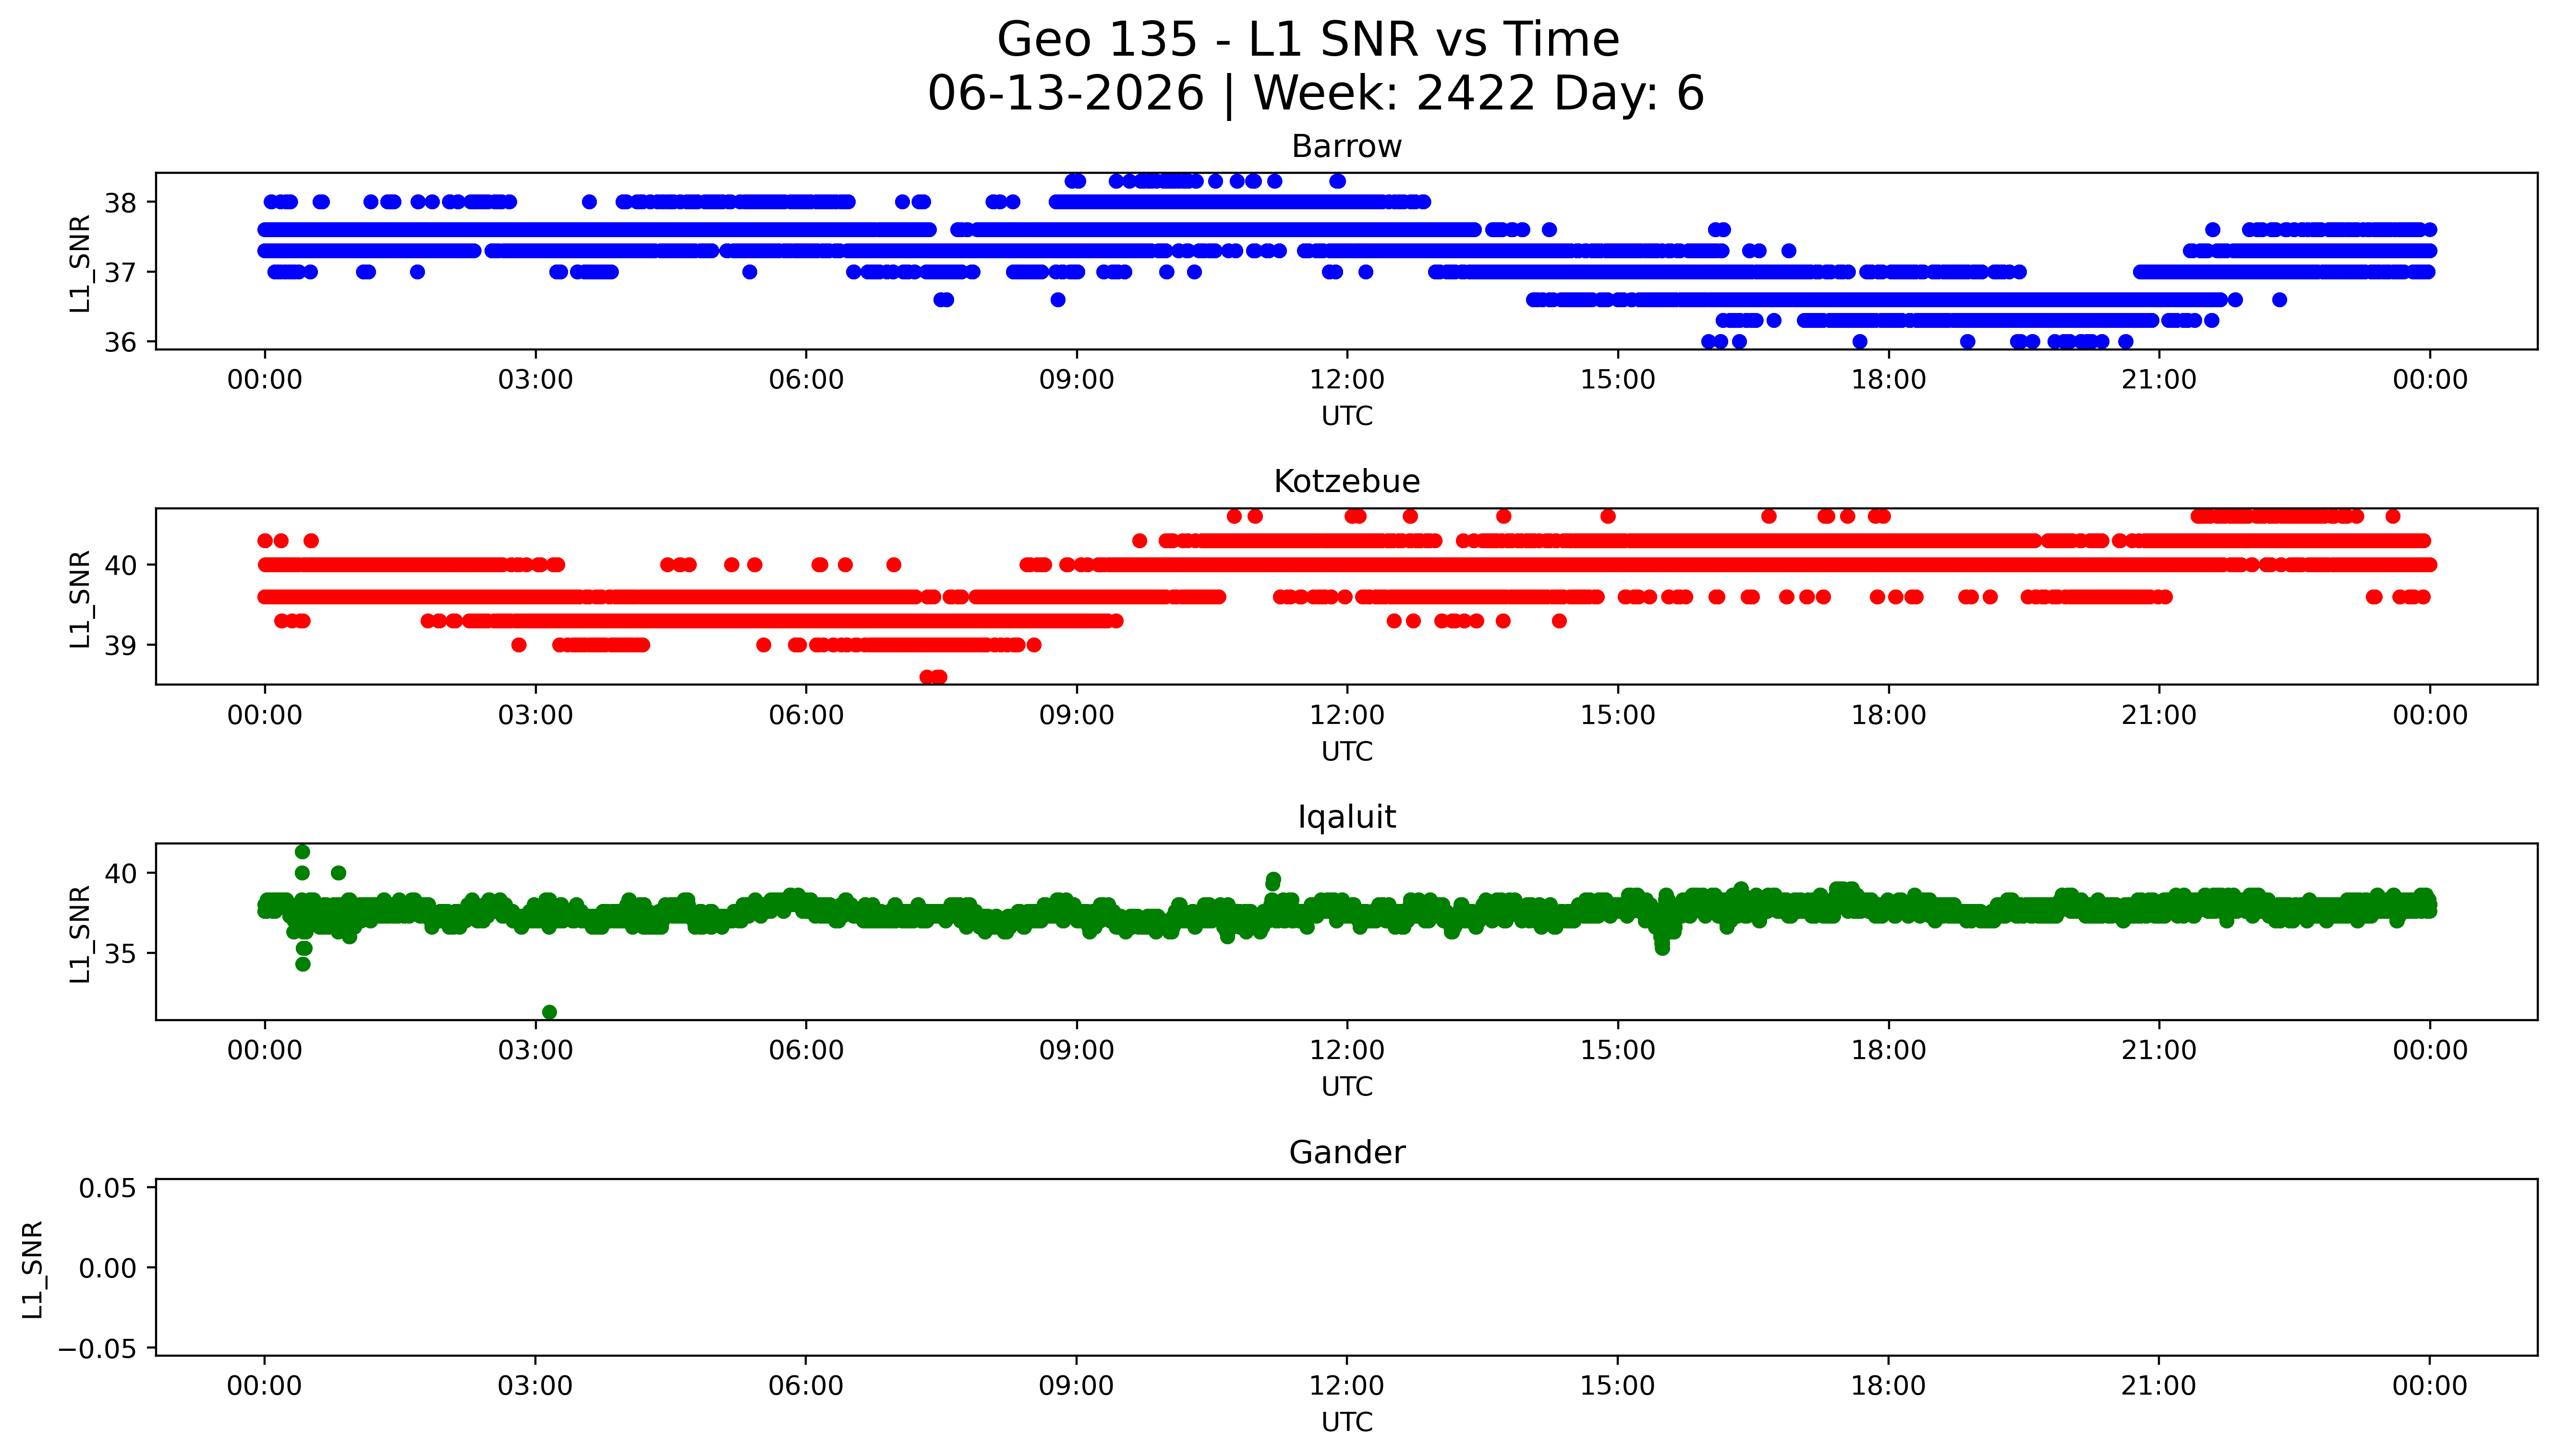Image resolution: width=2557 pixels, height=1456 pixels.
Task: Click the 18:00 tick under Iqaluit plot
Action: (x=1888, y=1050)
